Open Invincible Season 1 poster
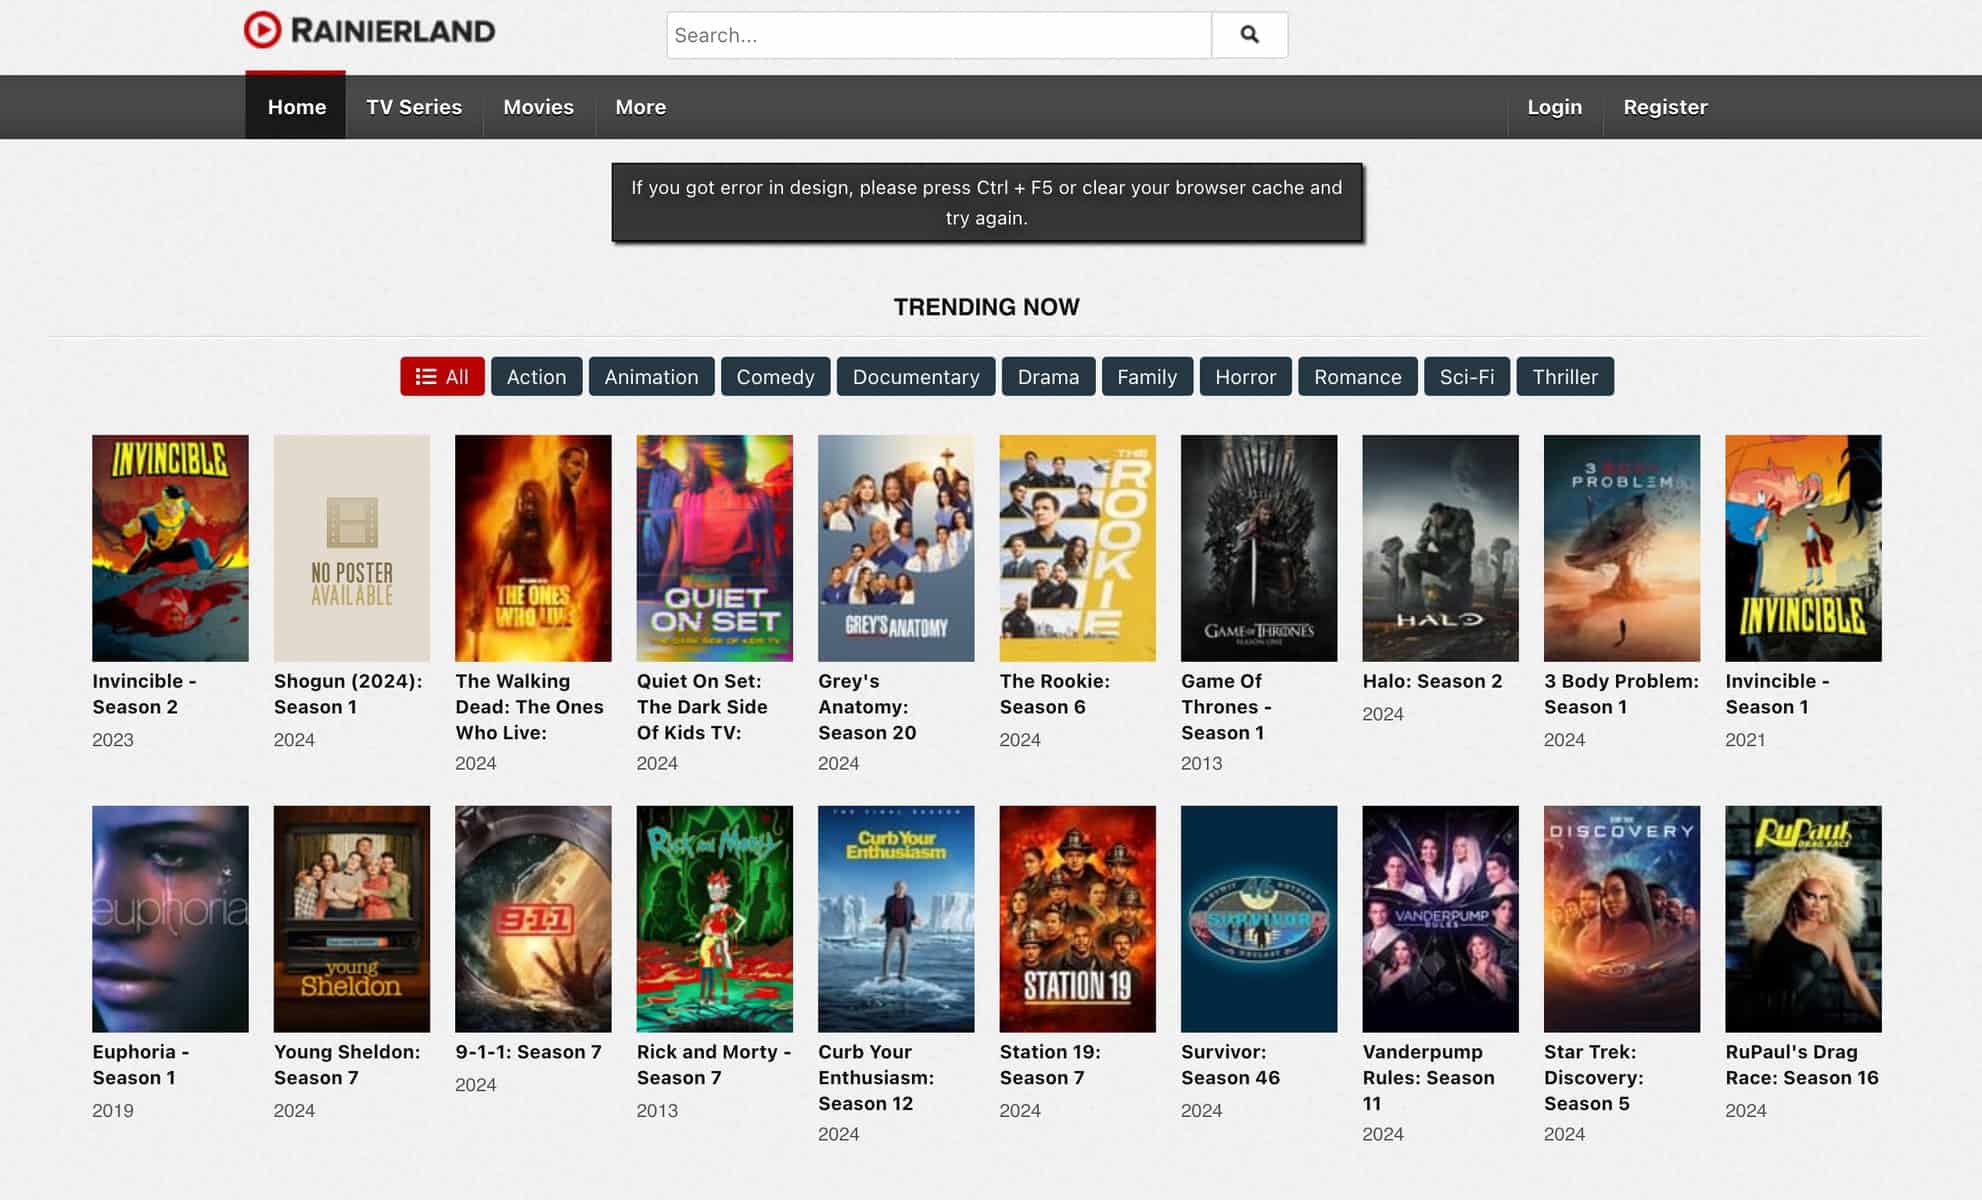The width and height of the screenshot is (1982, 1200). pos(1804,548)
